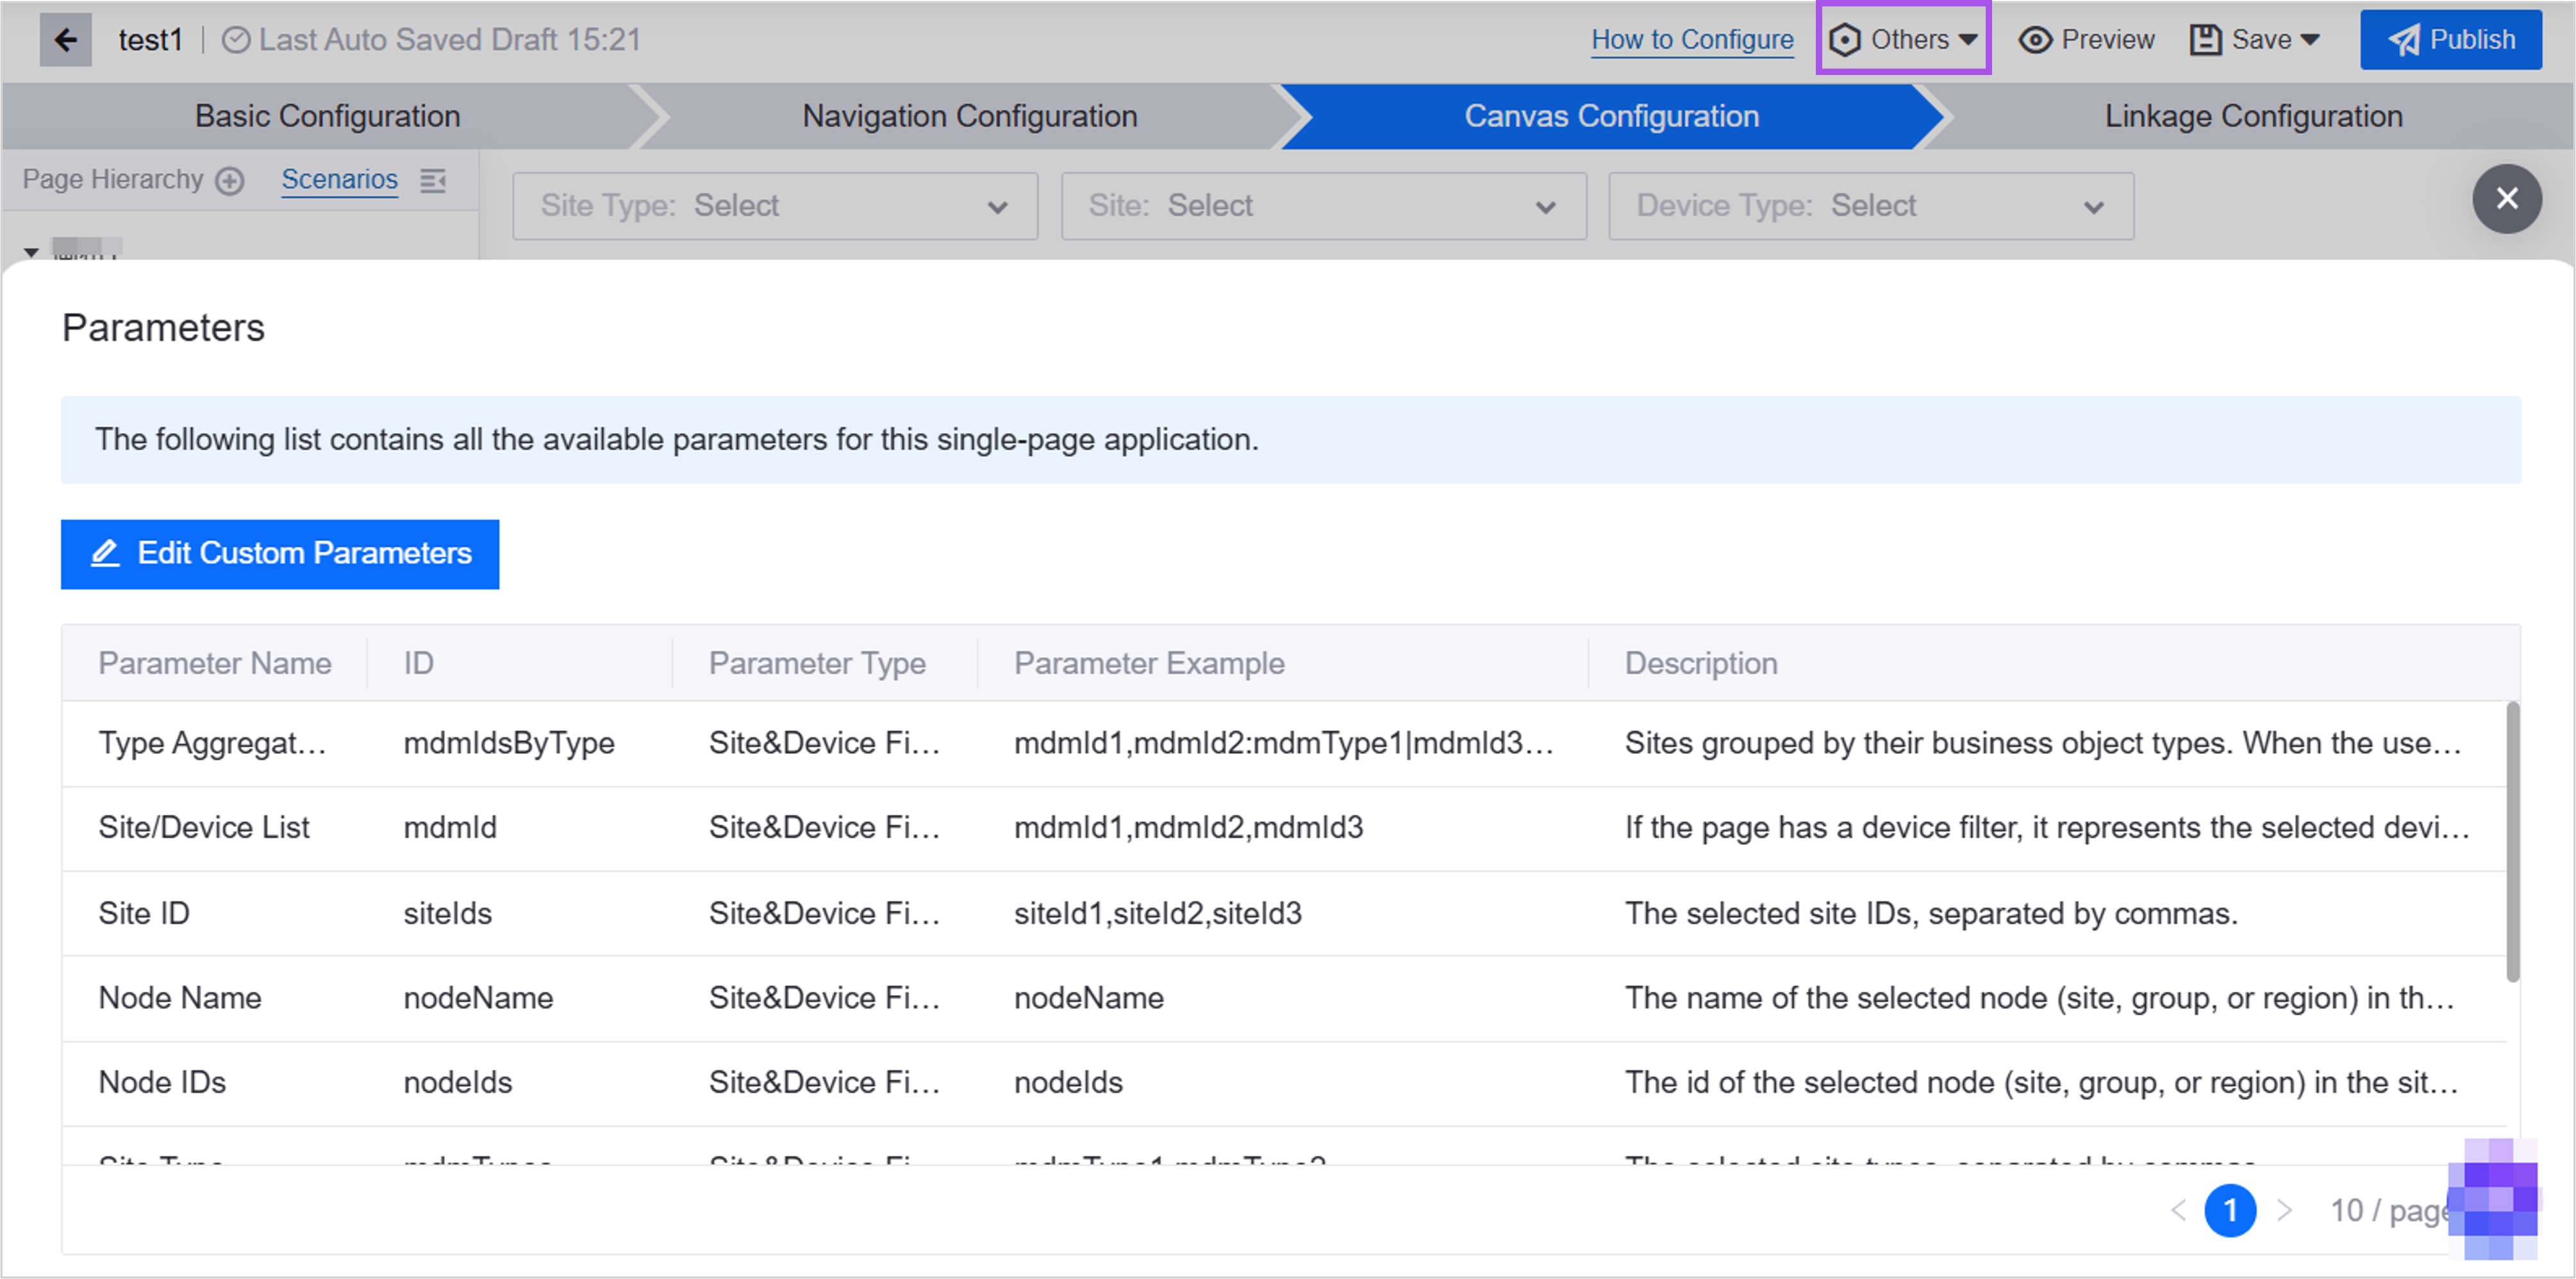
Task: Publish the application
Action: pyautogui.click(x=2451, y=40)
